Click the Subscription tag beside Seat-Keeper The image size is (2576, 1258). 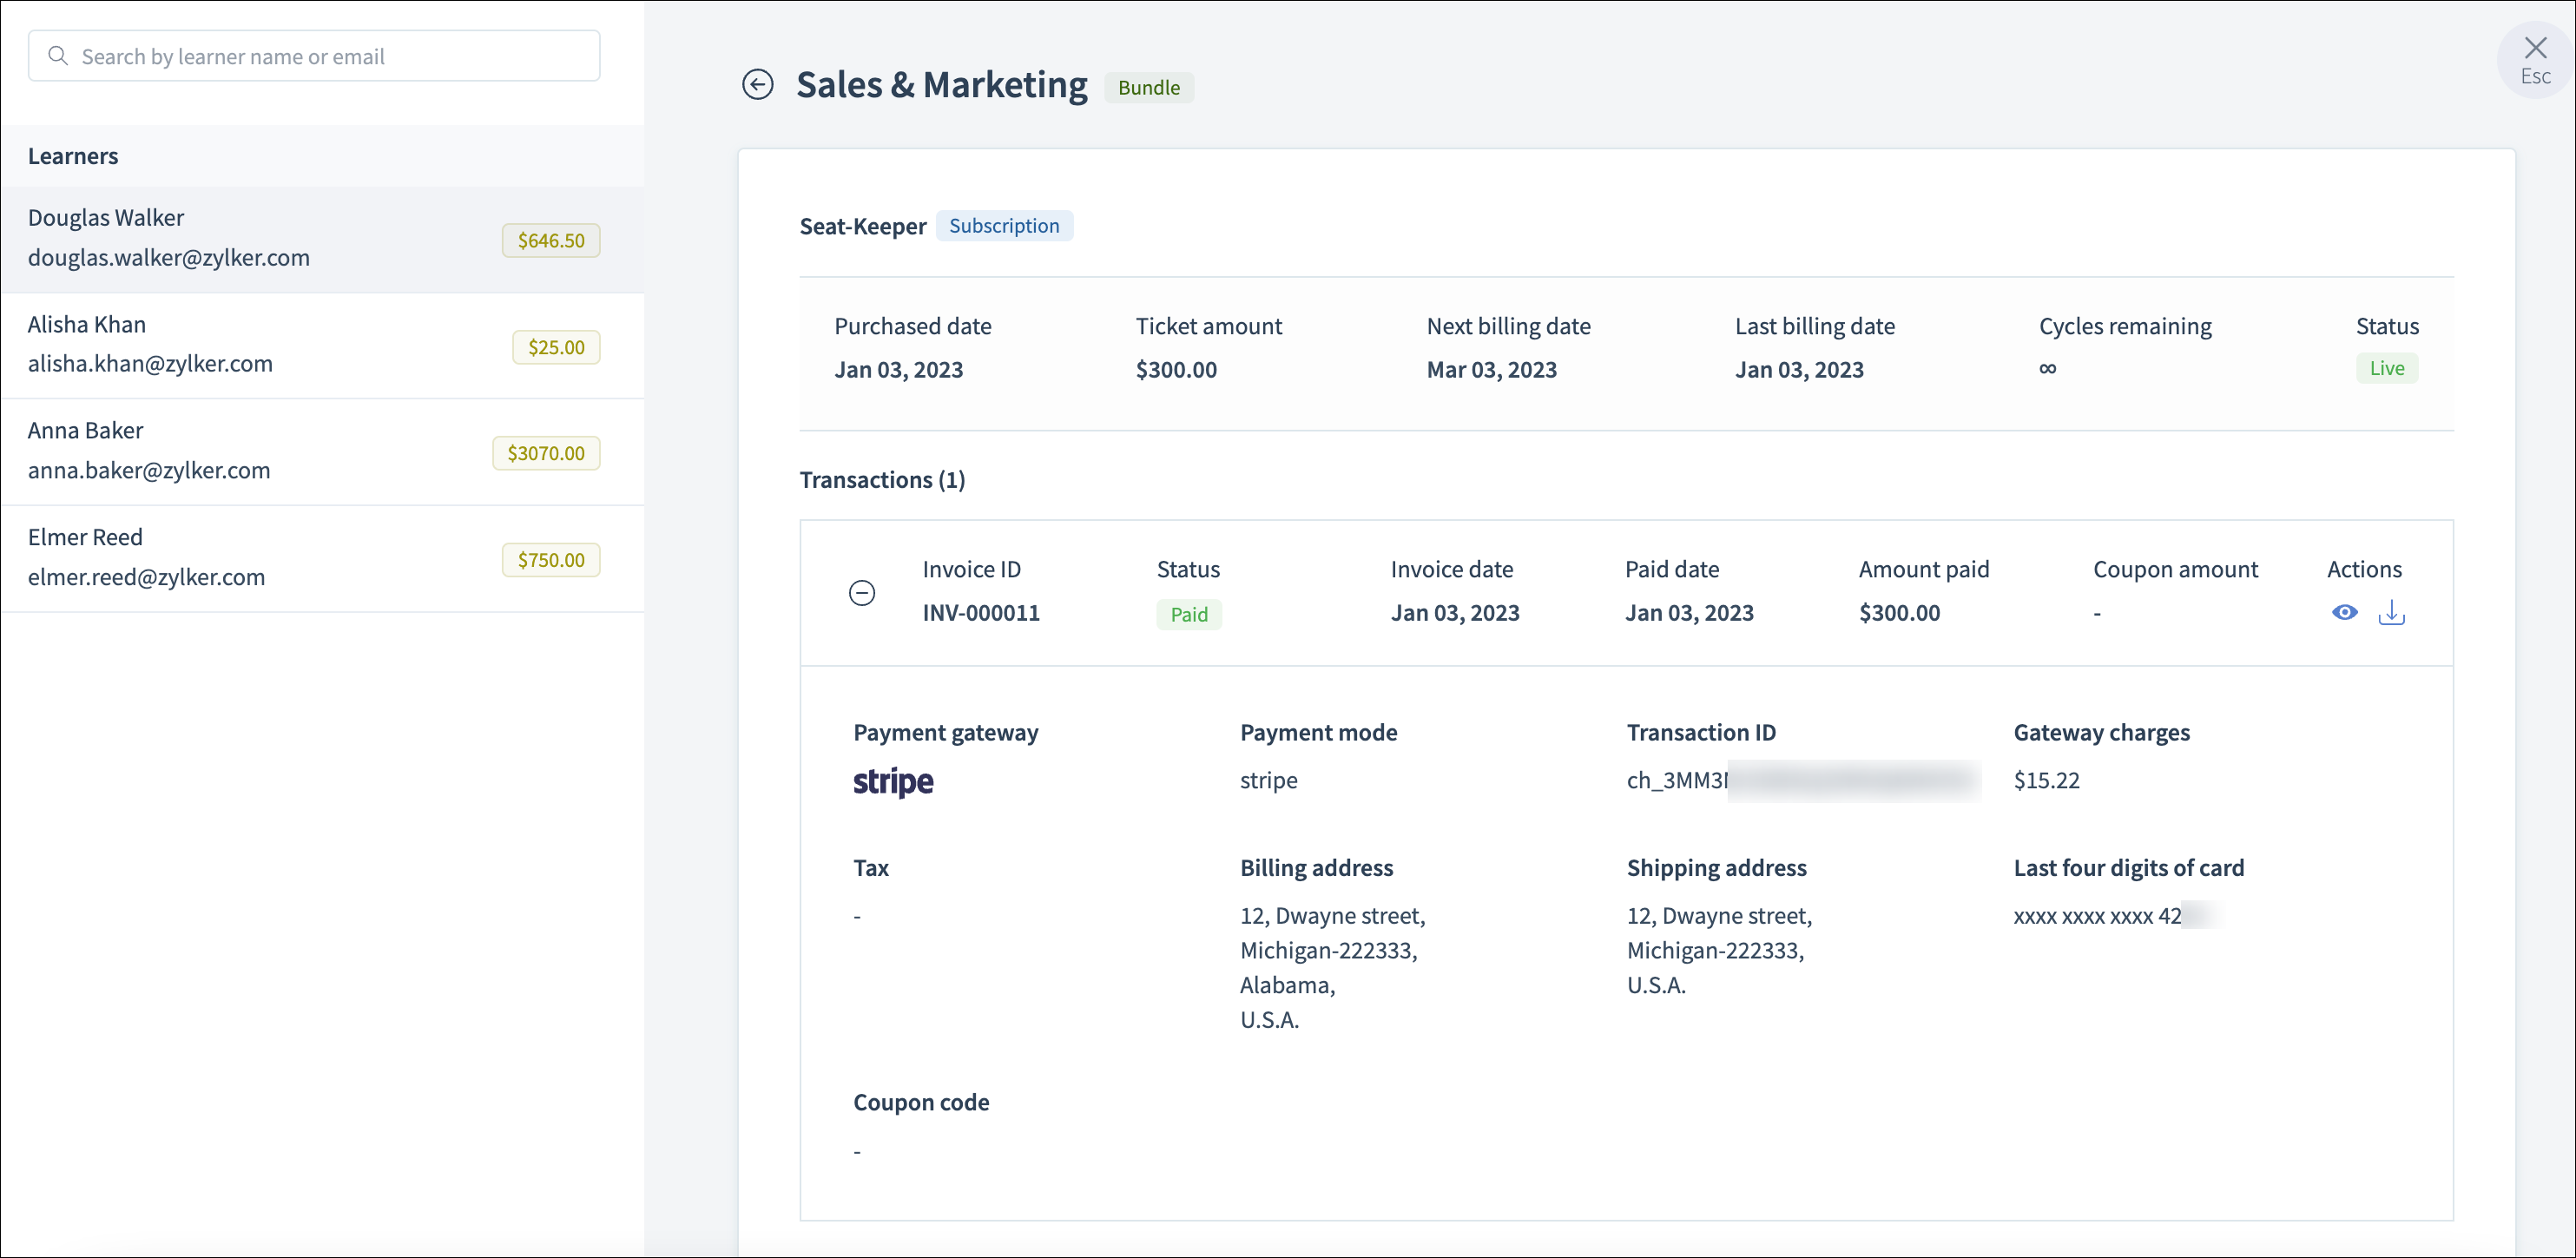click(x=1003, y=226)
